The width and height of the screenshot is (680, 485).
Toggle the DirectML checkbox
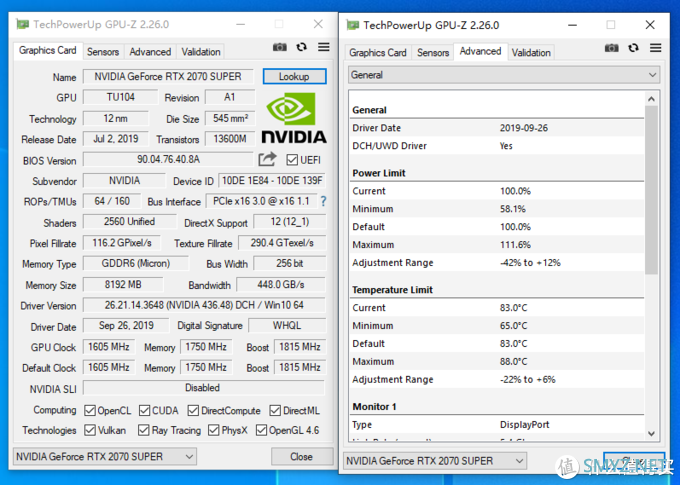(275, 410)
